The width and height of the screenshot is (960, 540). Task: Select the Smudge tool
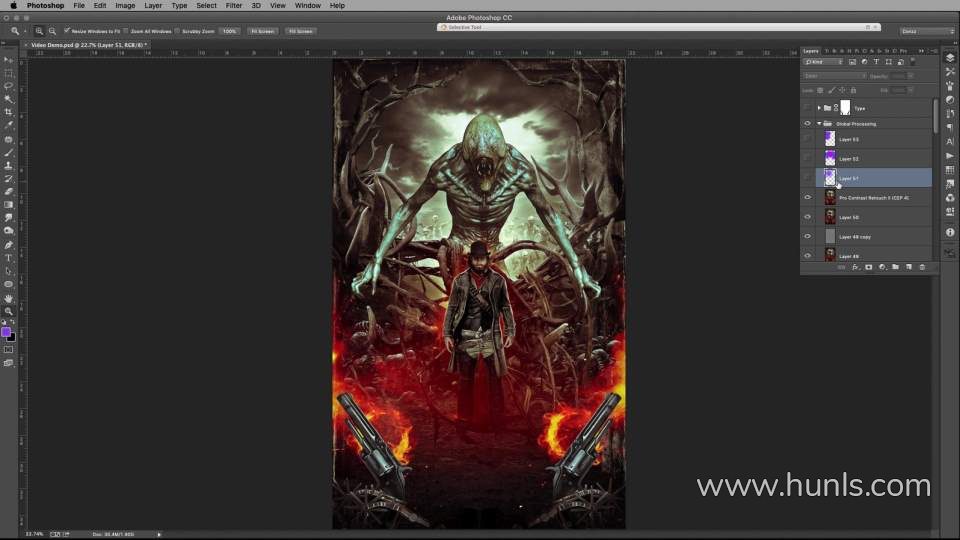pos(9,217)
